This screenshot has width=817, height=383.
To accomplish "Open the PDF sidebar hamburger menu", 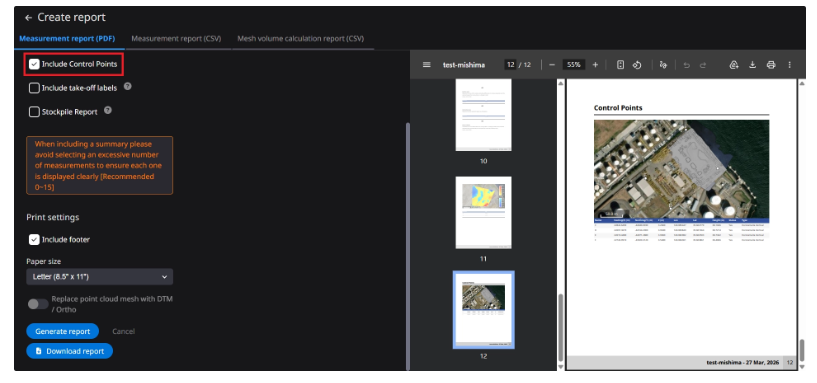I will pos(426,65).
